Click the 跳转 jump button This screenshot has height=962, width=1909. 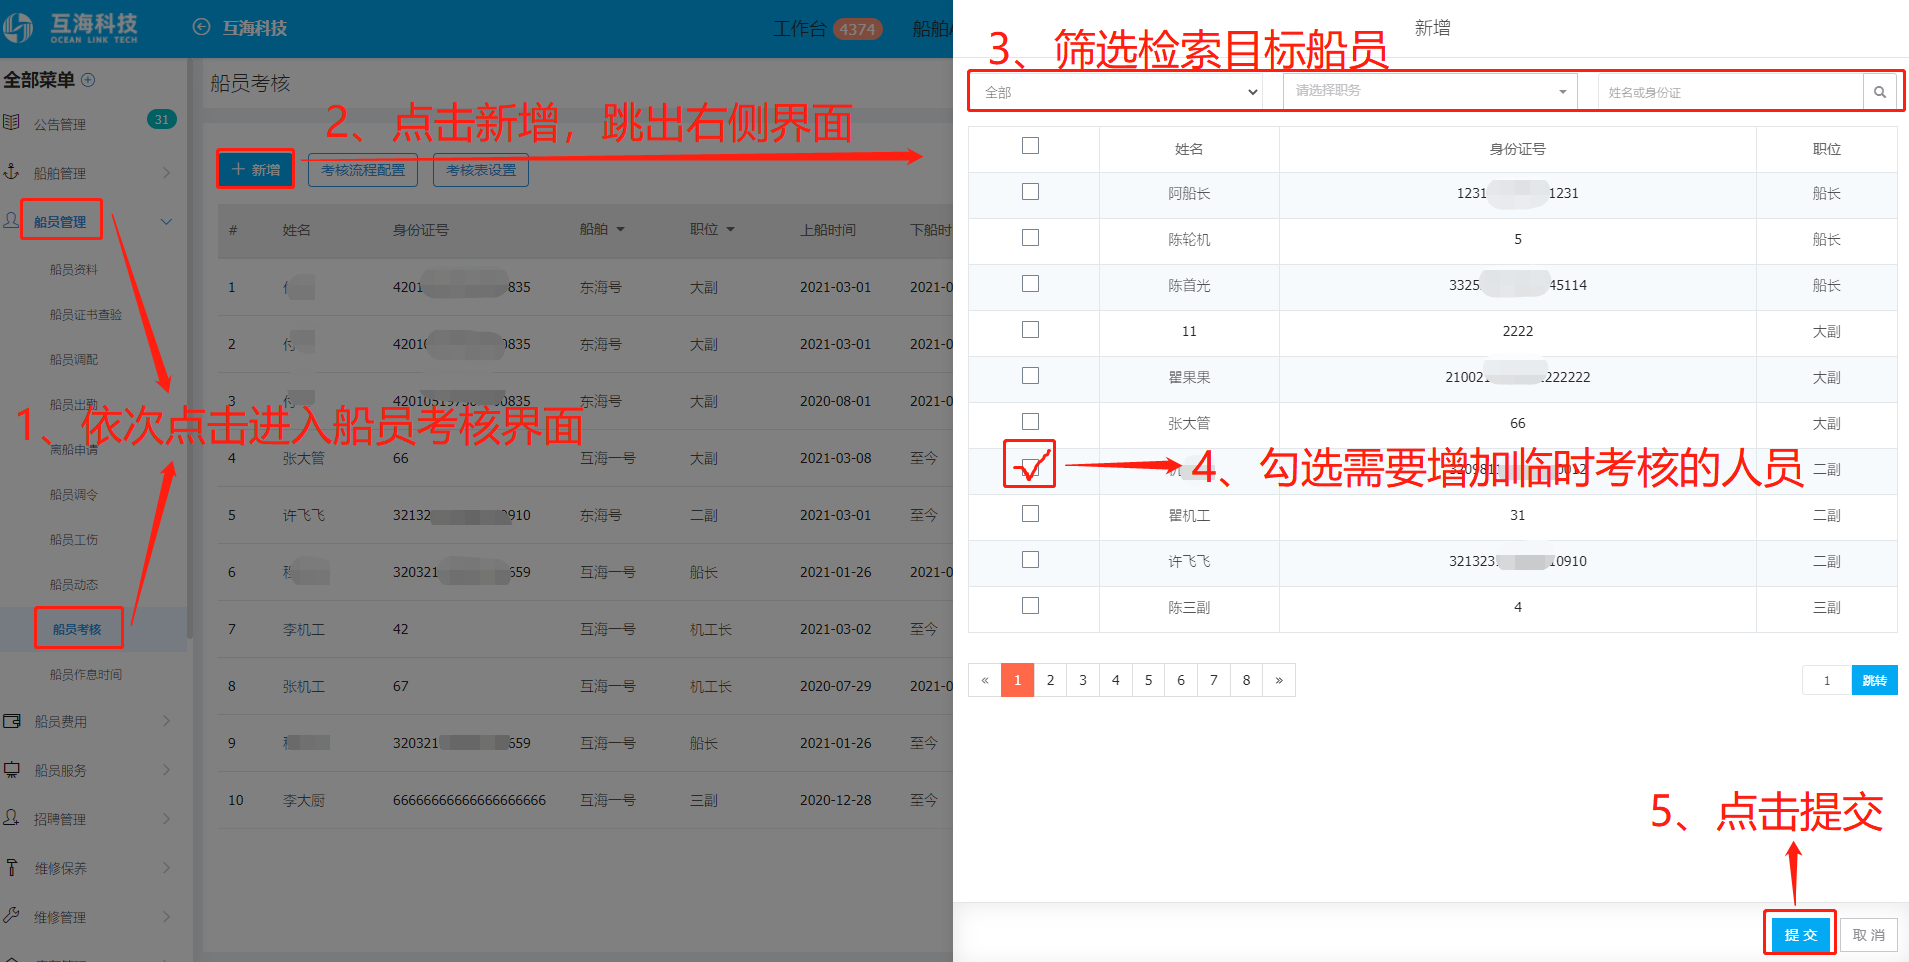(x=1874, y=680)
